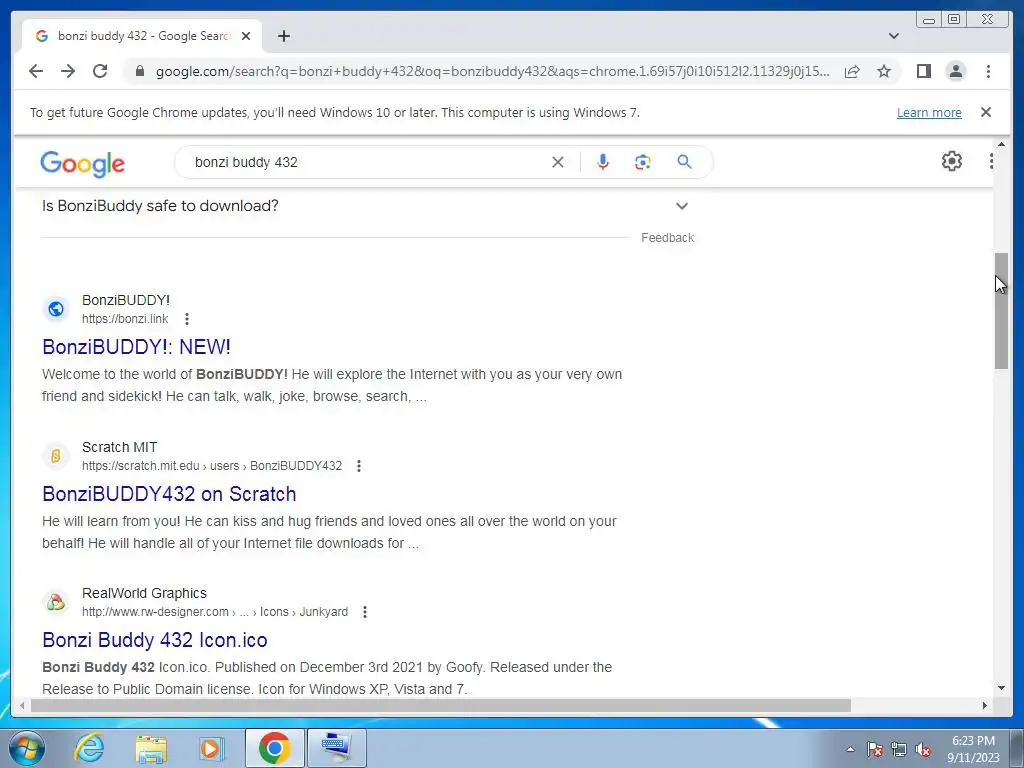
Task: Open the Windows Start menu
Action: [x=27, y=748]
